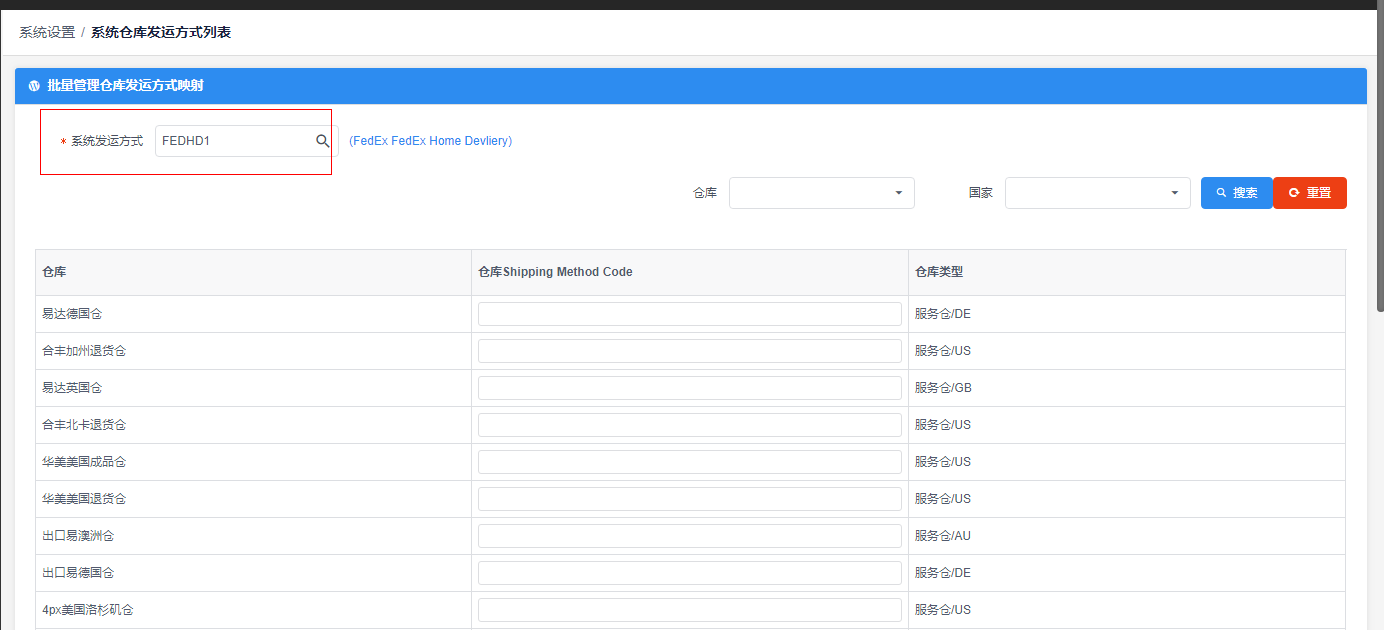Click the 易达英国仓 warehouse cell
Screen dimensions: 1384x630
(x=253, y=388)
